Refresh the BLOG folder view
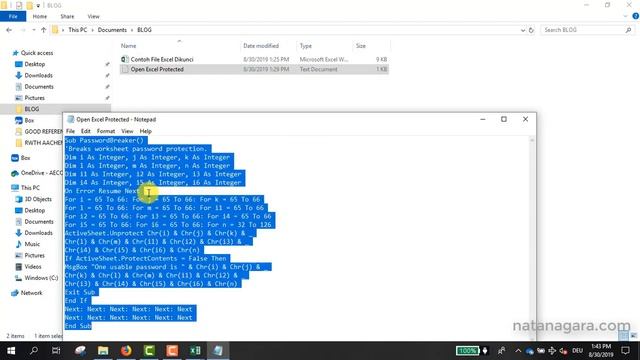This screenshot has height=360, width=640. (x=531, y=30)
